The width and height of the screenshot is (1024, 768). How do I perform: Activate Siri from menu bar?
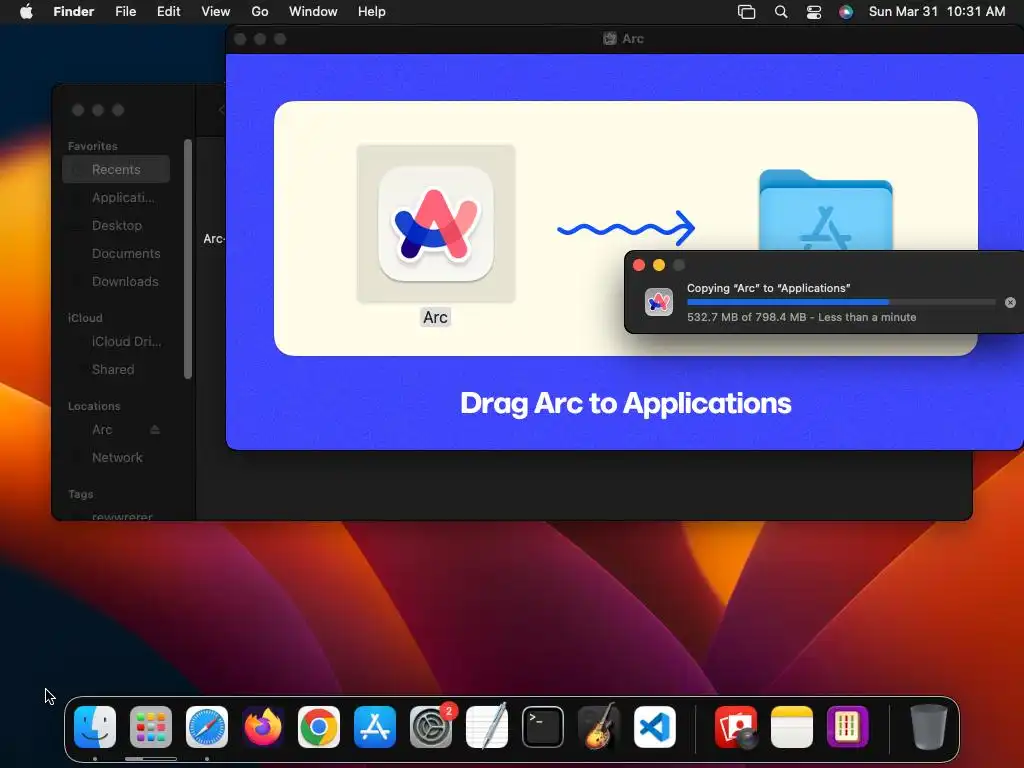click(x=846, y=12)
